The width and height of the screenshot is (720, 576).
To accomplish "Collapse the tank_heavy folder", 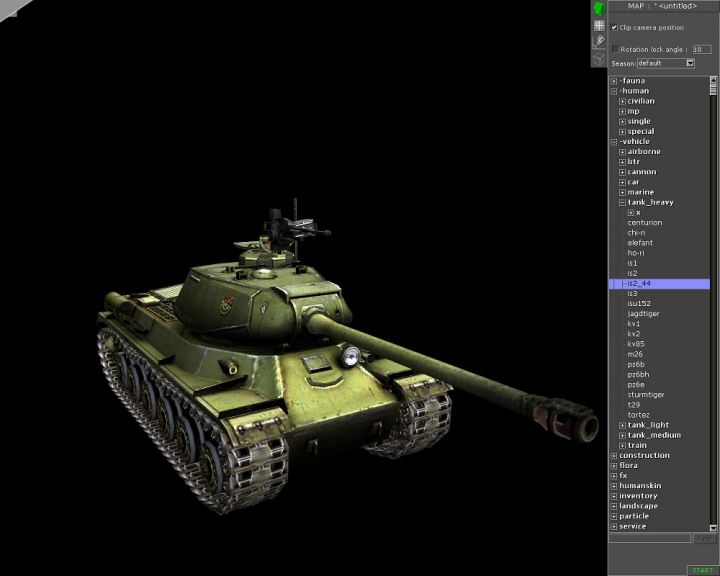I will click(622, 202).
